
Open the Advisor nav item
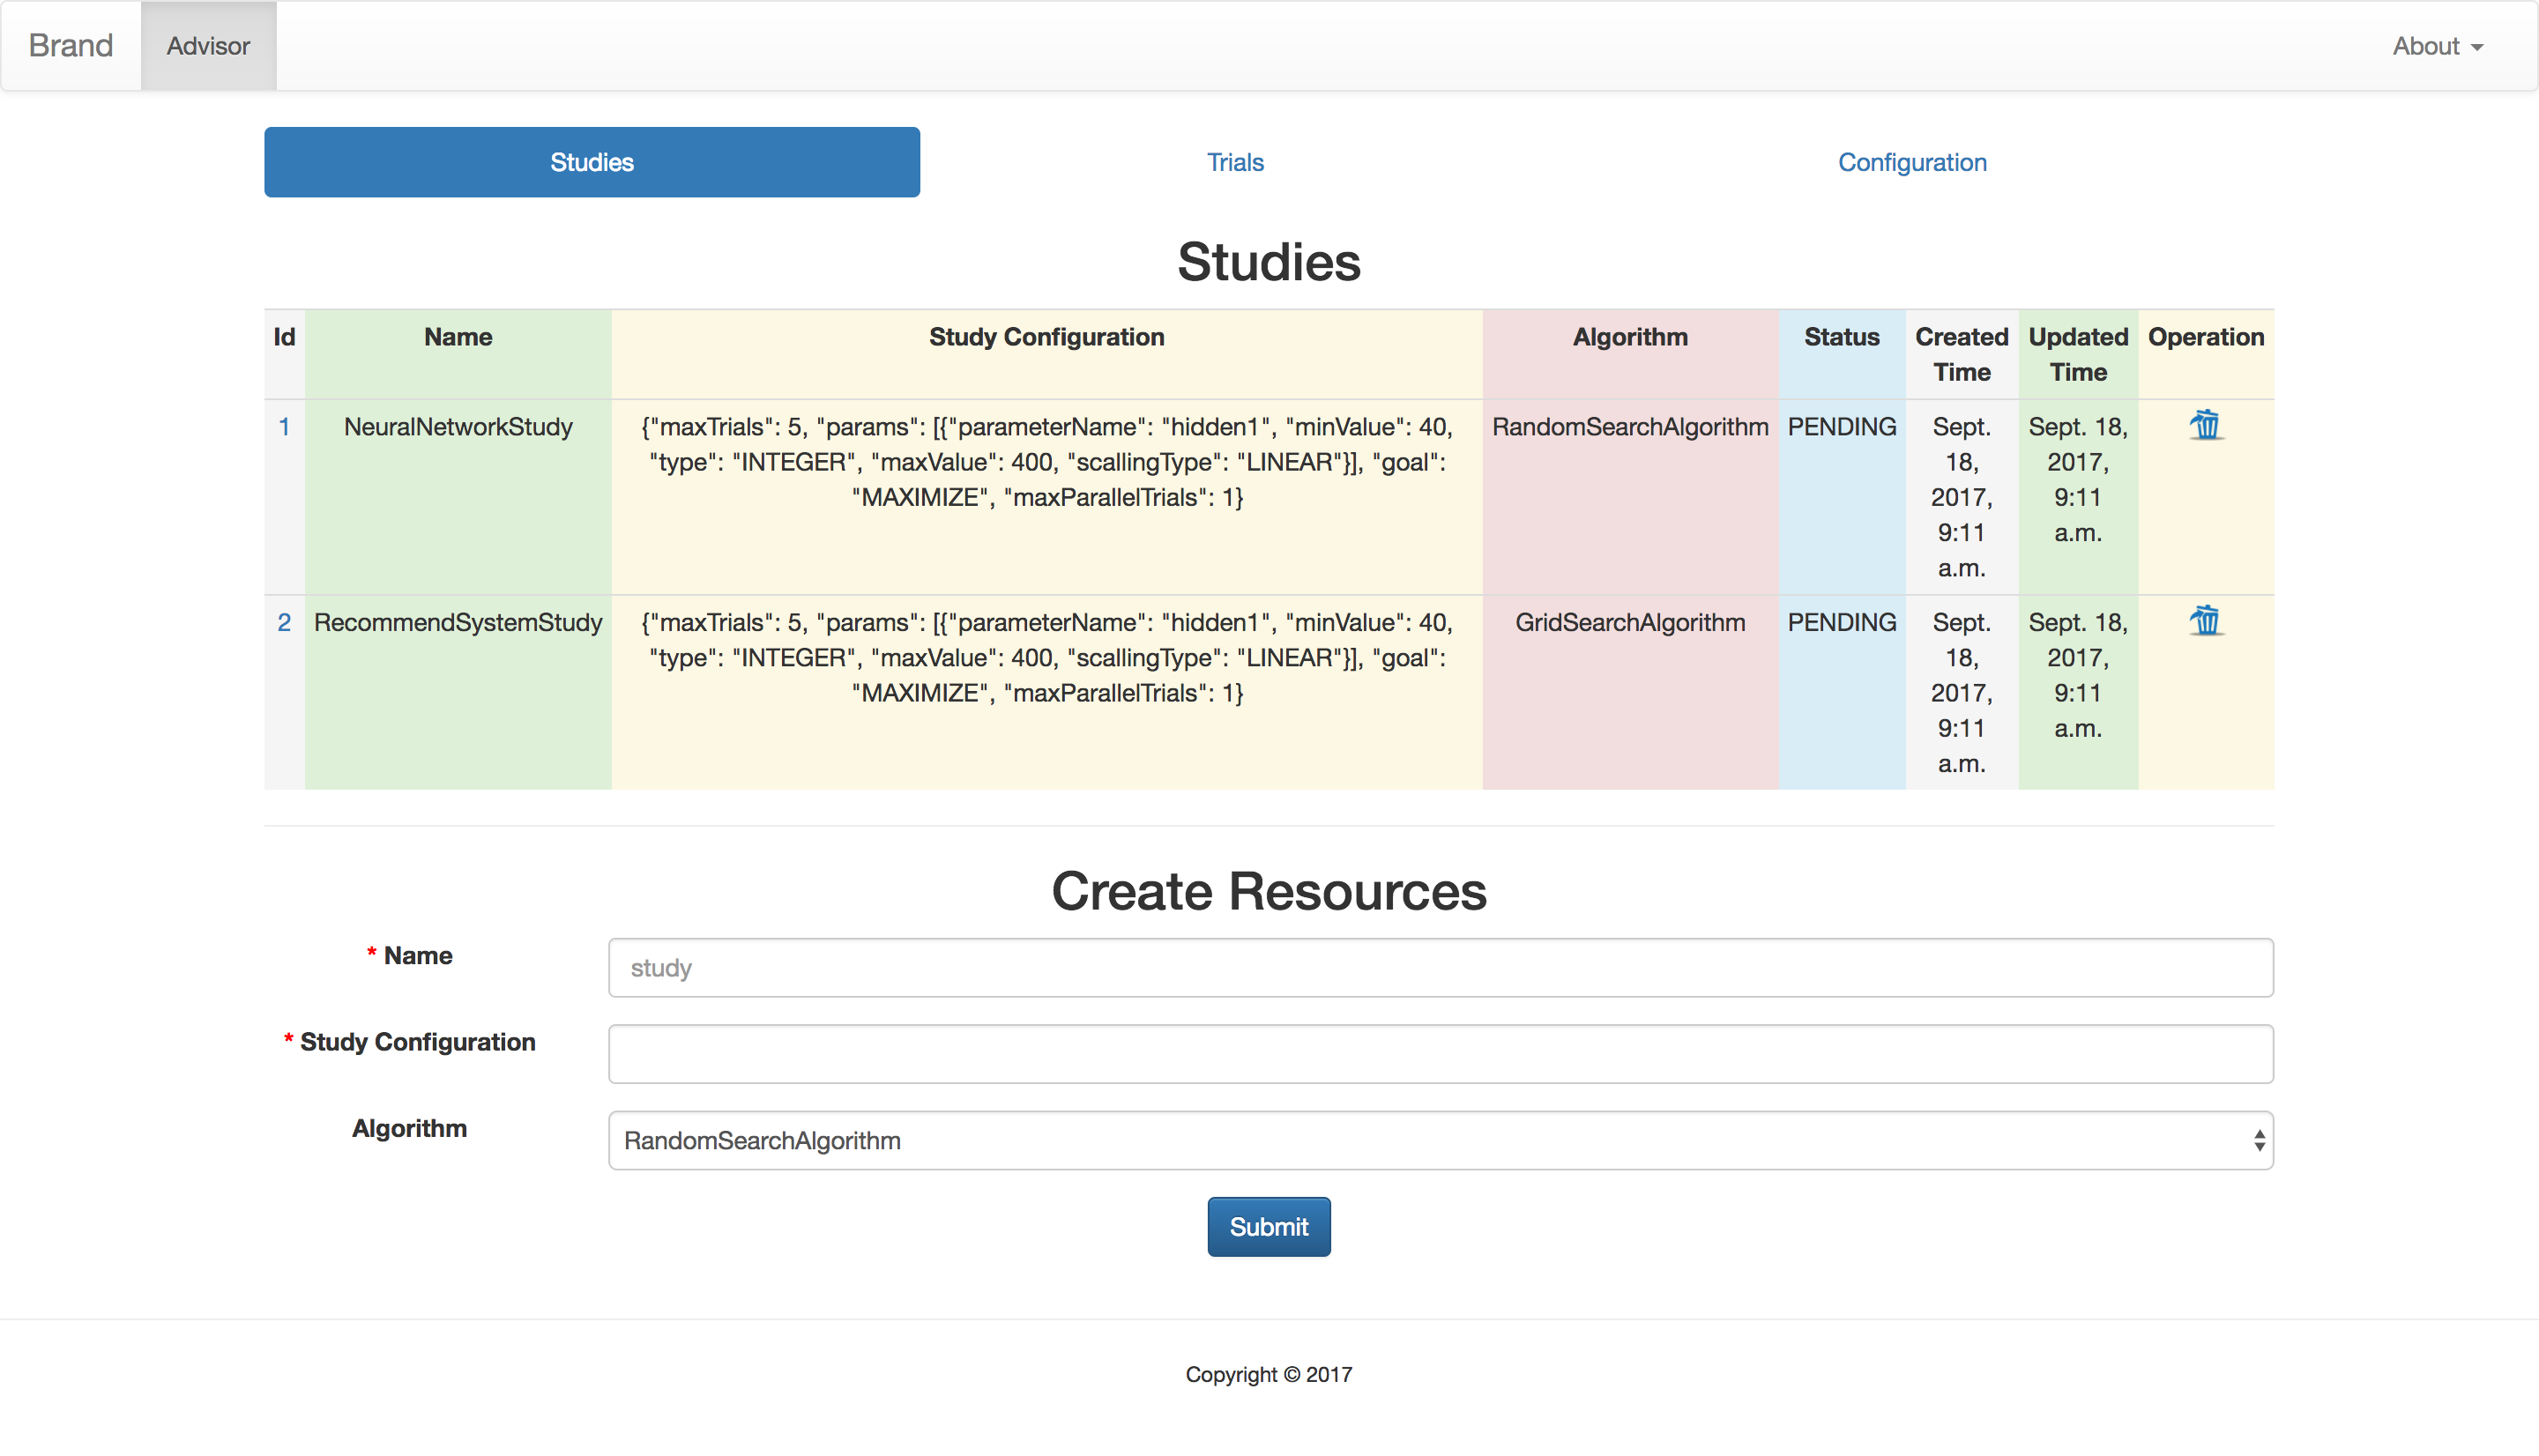tap(208, 46)
